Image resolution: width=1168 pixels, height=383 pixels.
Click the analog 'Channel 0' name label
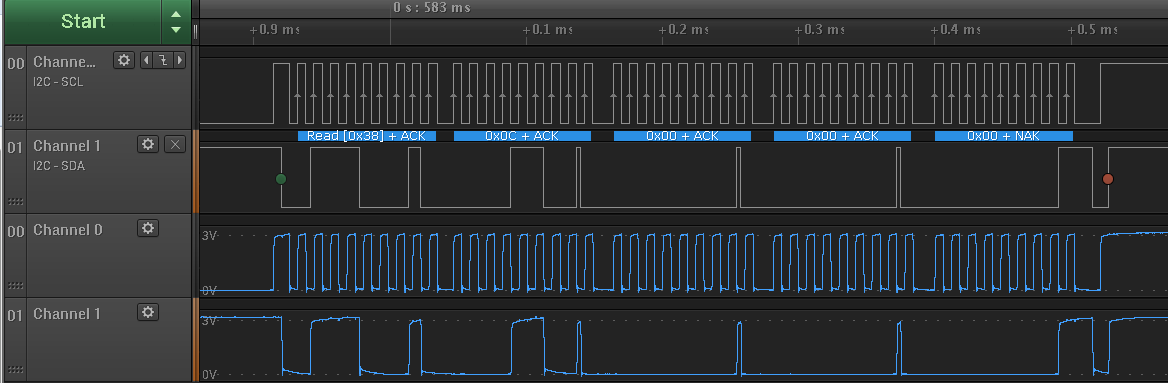tap(68, 230)
